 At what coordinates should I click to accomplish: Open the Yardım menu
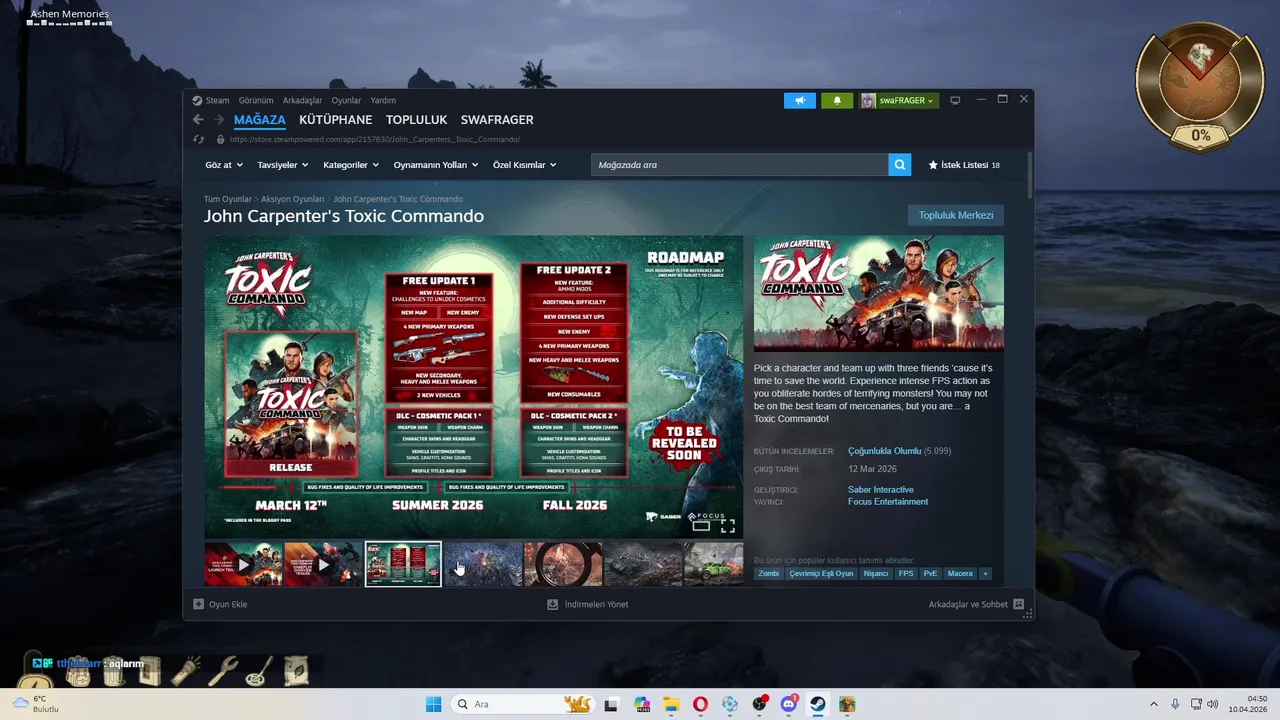click(383, 100)
